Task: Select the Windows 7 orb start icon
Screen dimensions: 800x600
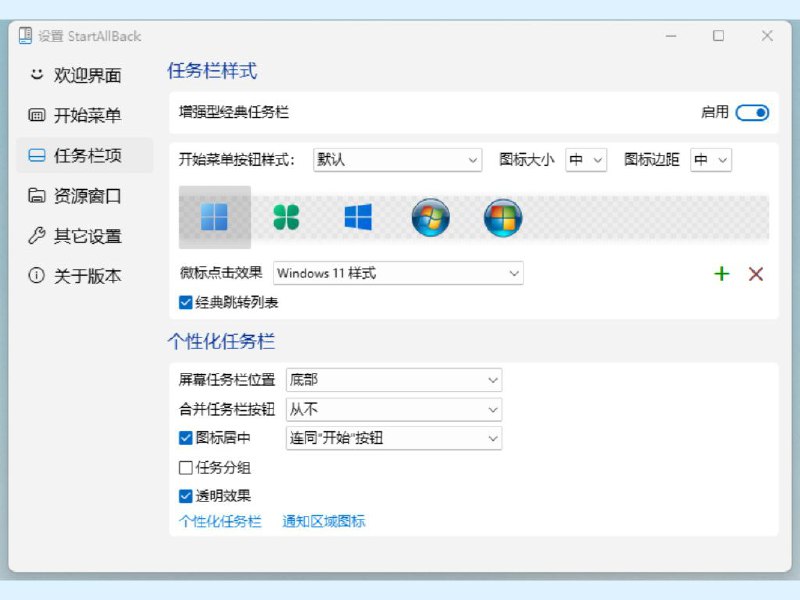Action: (431, 217)
